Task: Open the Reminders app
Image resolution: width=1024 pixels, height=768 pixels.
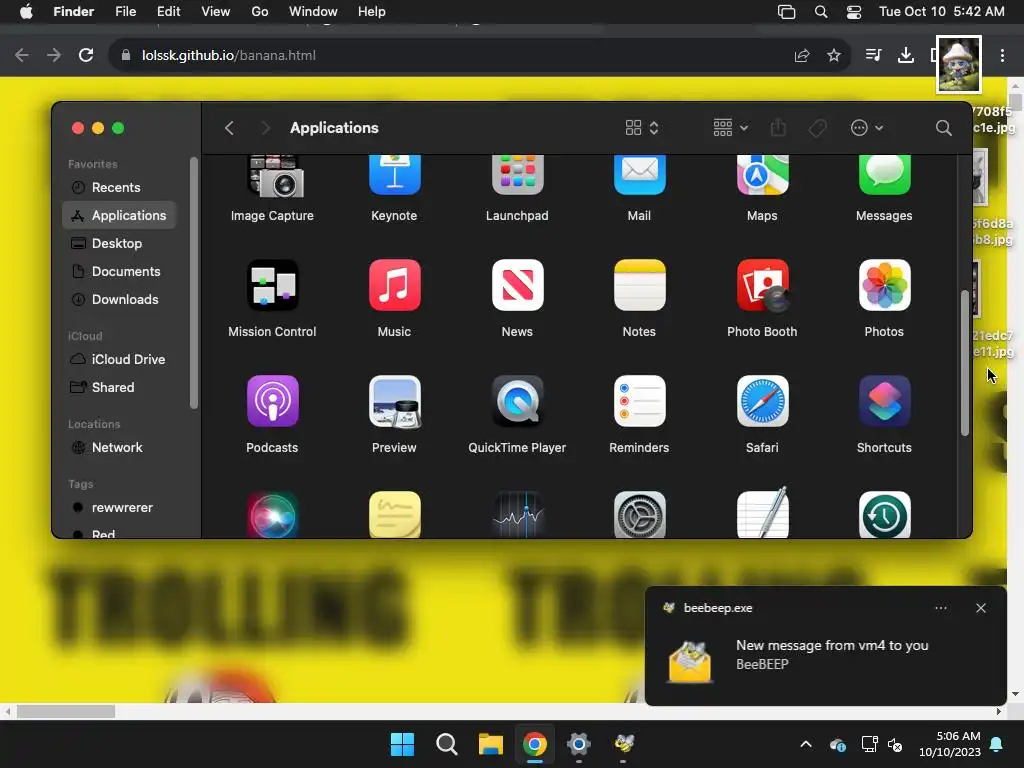Action: pos(639,401)
